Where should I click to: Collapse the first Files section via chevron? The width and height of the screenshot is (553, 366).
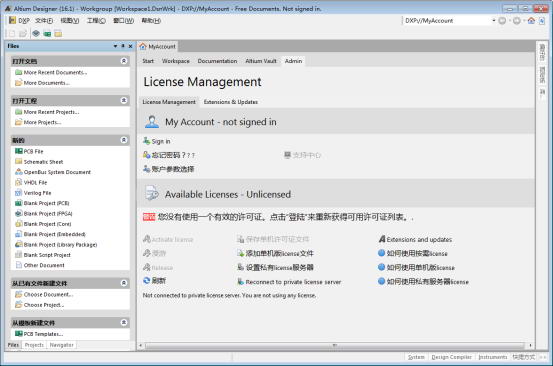[x=124, y=61]
